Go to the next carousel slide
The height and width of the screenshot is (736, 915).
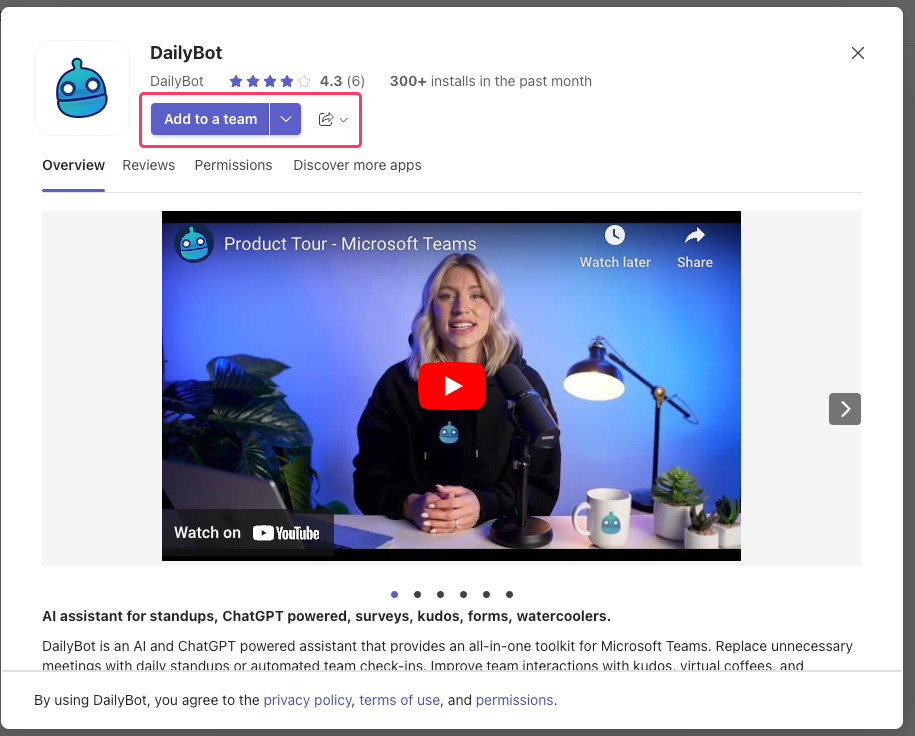(844, 409)
